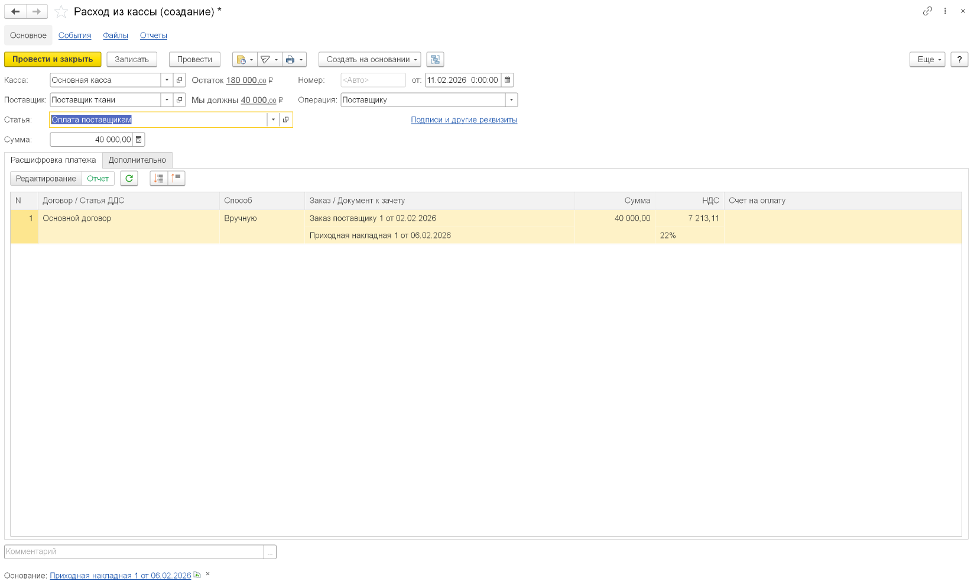The width and height of the screenshot is (974, 585).
Task: Click structure icon after Создать на основании
Action: [436, 60]
